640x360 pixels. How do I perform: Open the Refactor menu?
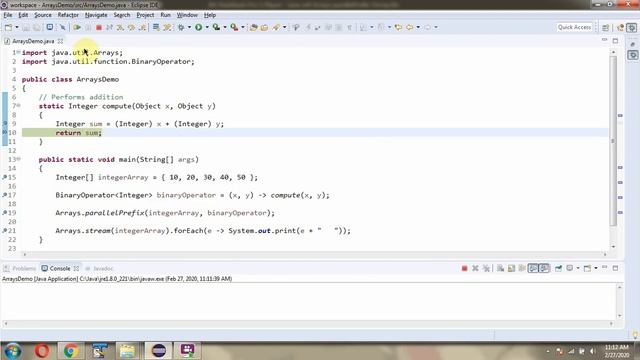[68, 15]
